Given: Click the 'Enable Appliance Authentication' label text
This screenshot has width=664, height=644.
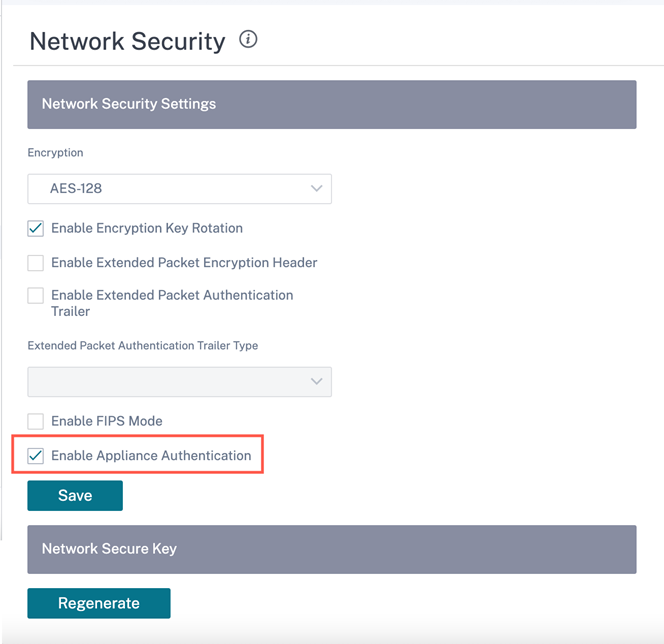Looking at the screenshot, I should 151,456.
